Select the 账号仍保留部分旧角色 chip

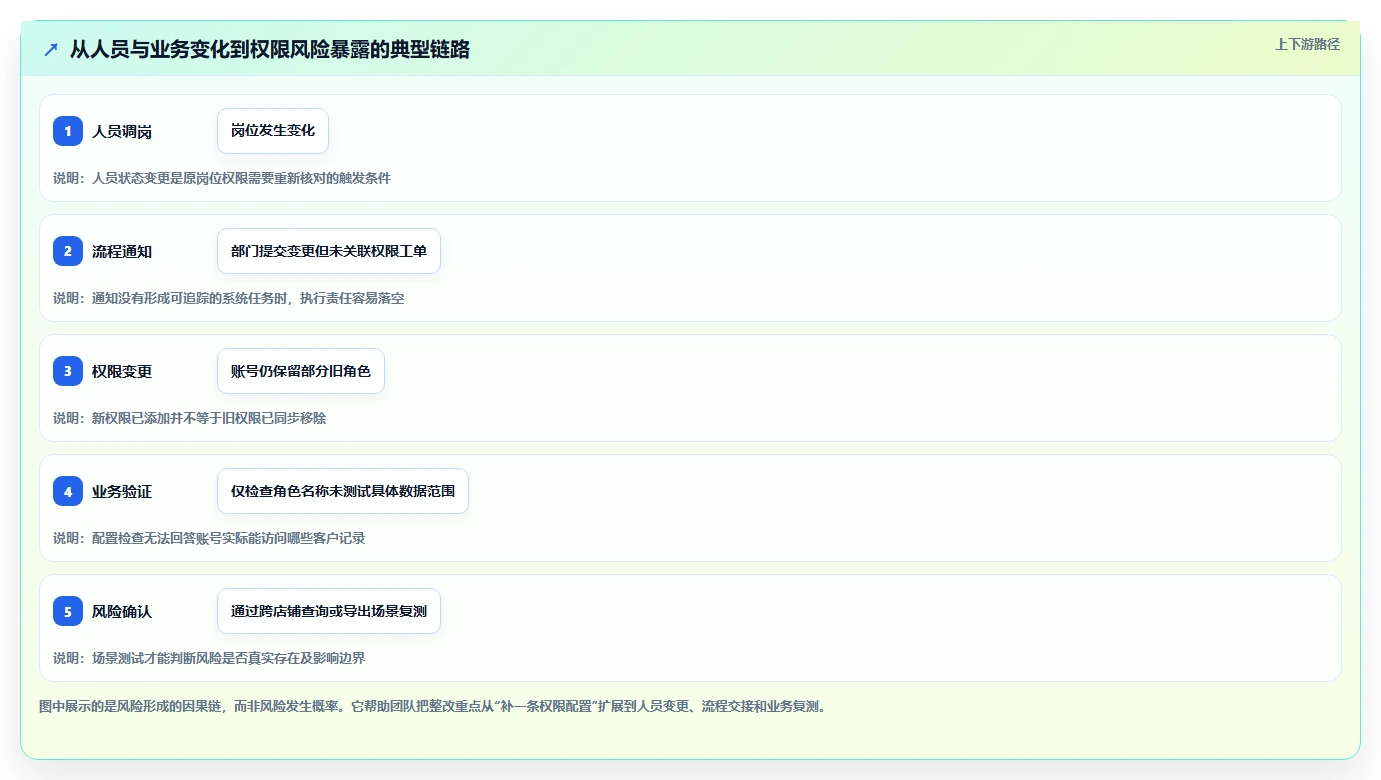click(301, 371)
